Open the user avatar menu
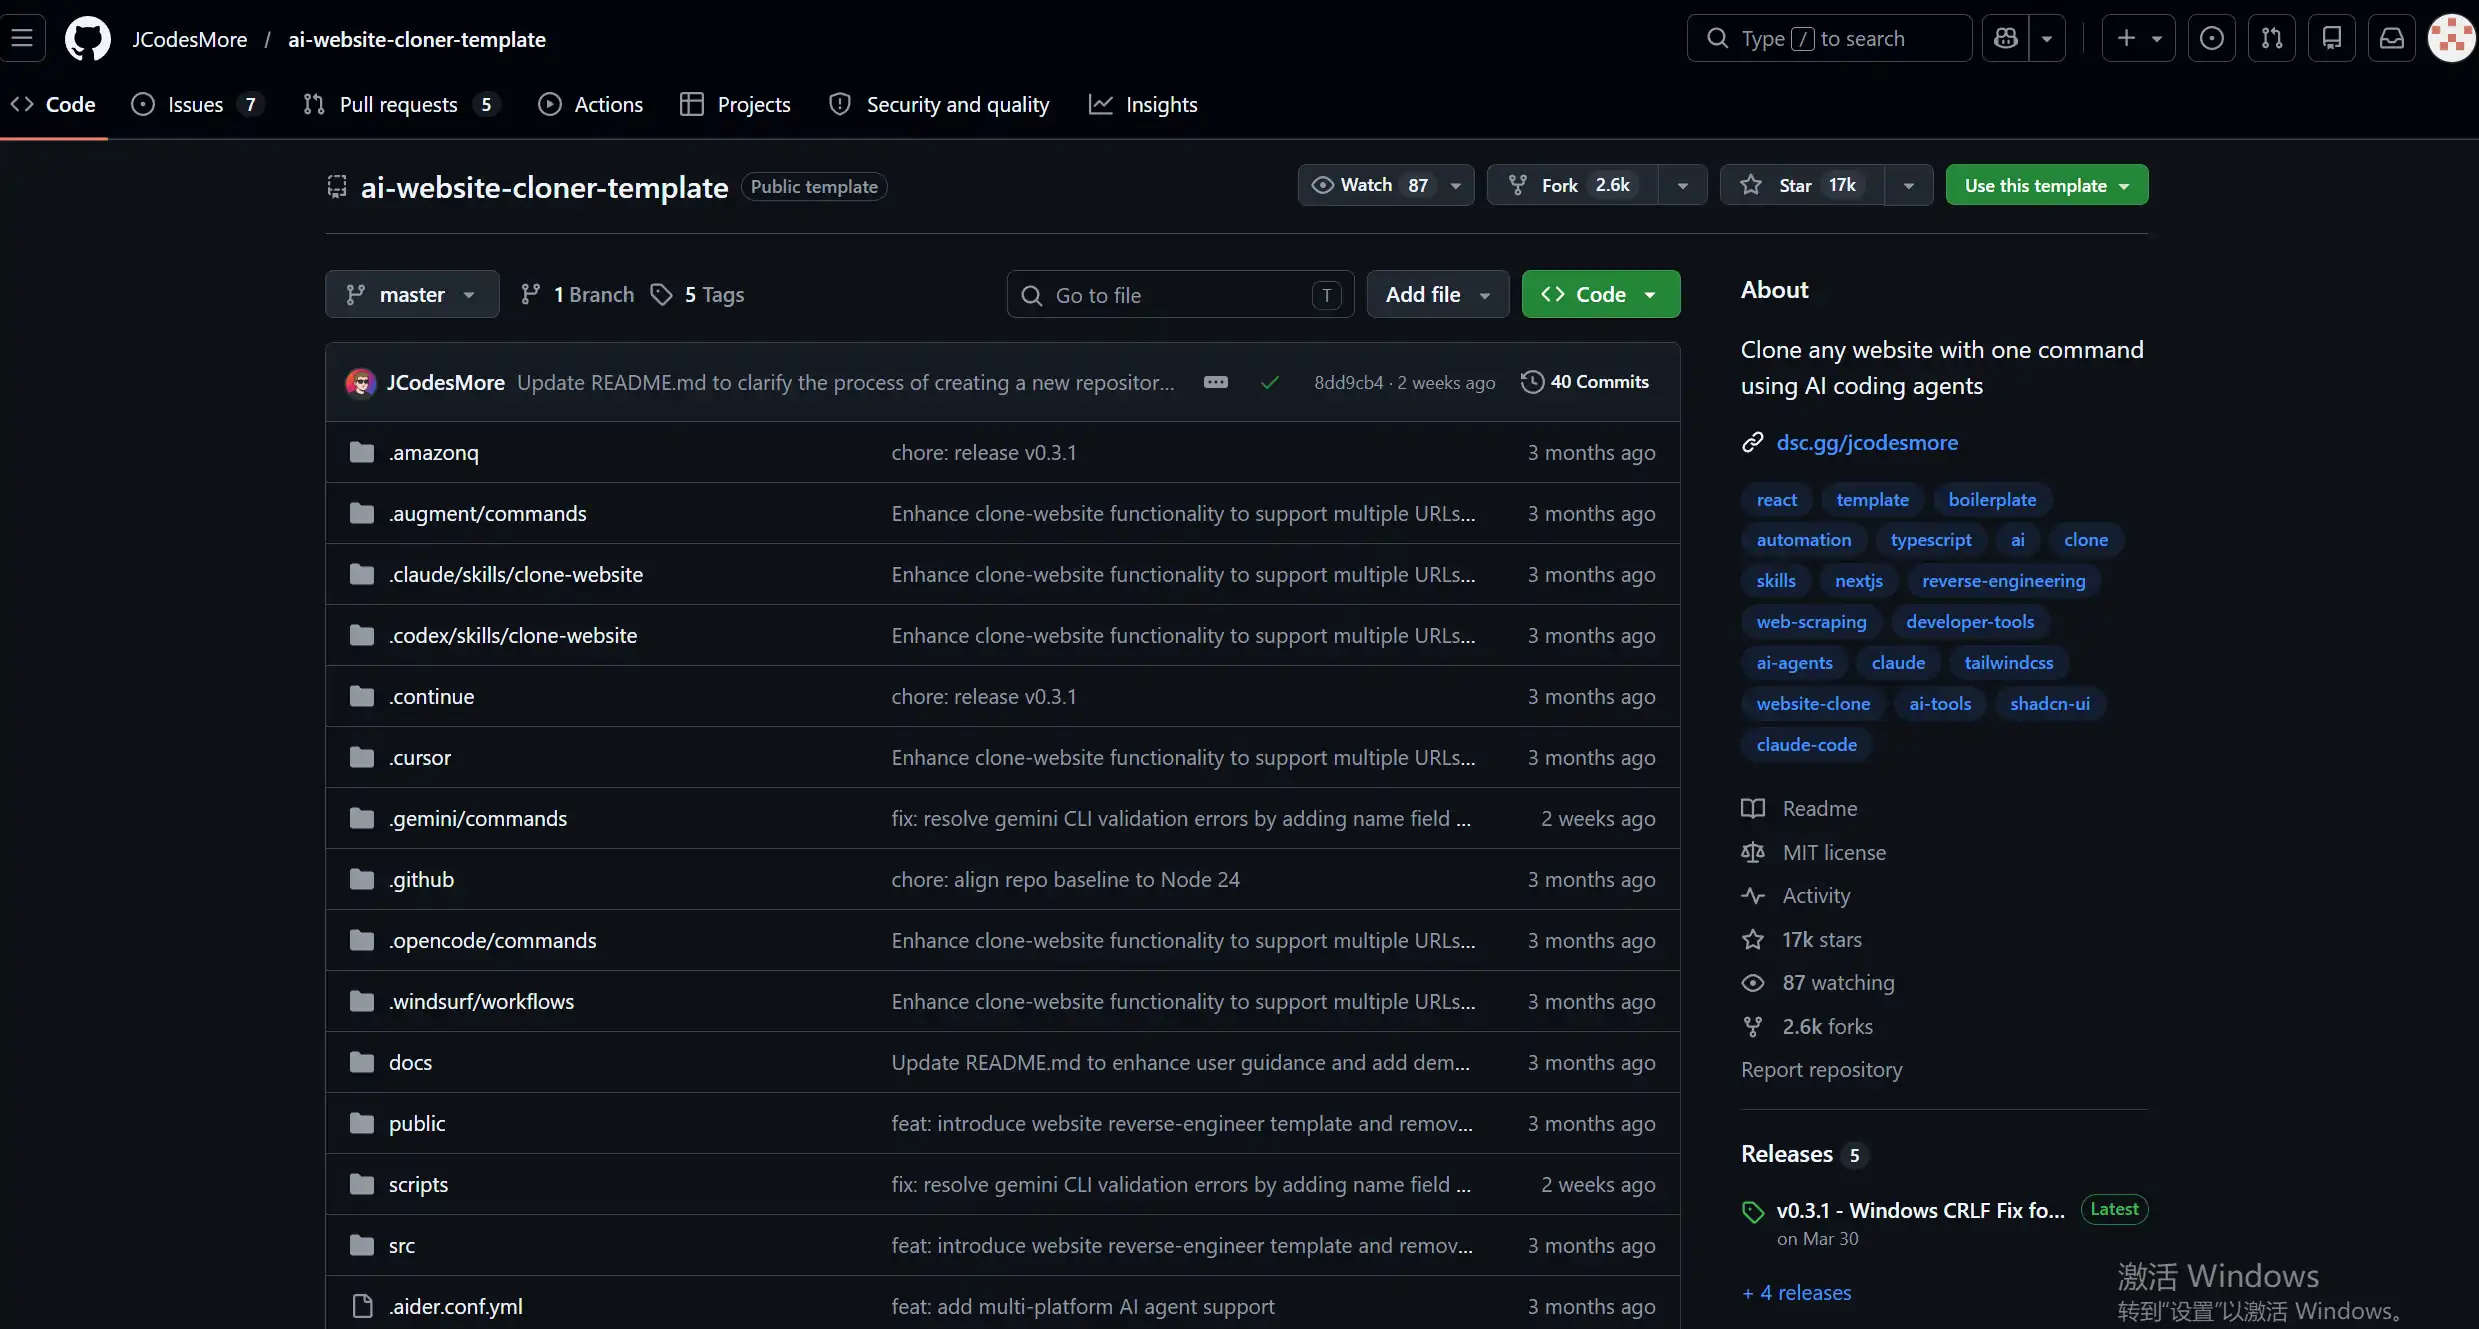The image size is (2479, 1329). 2452,38
